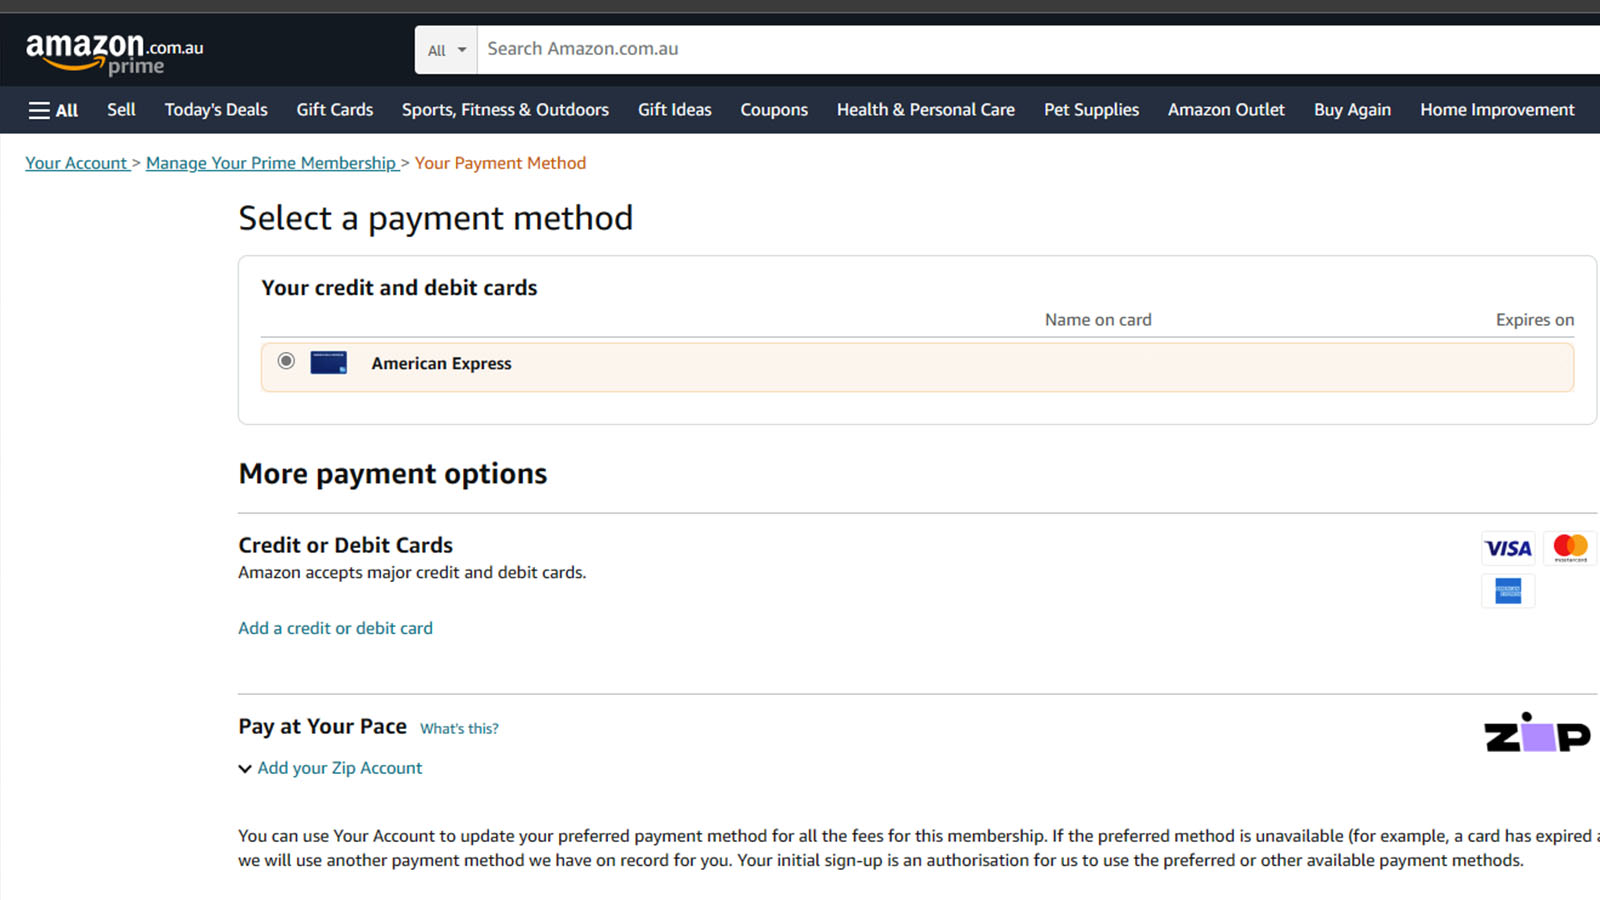This screenshot has height=900, width=1600.
Task: Click Add a credit or debit card
Action: (x=335, y=628)
